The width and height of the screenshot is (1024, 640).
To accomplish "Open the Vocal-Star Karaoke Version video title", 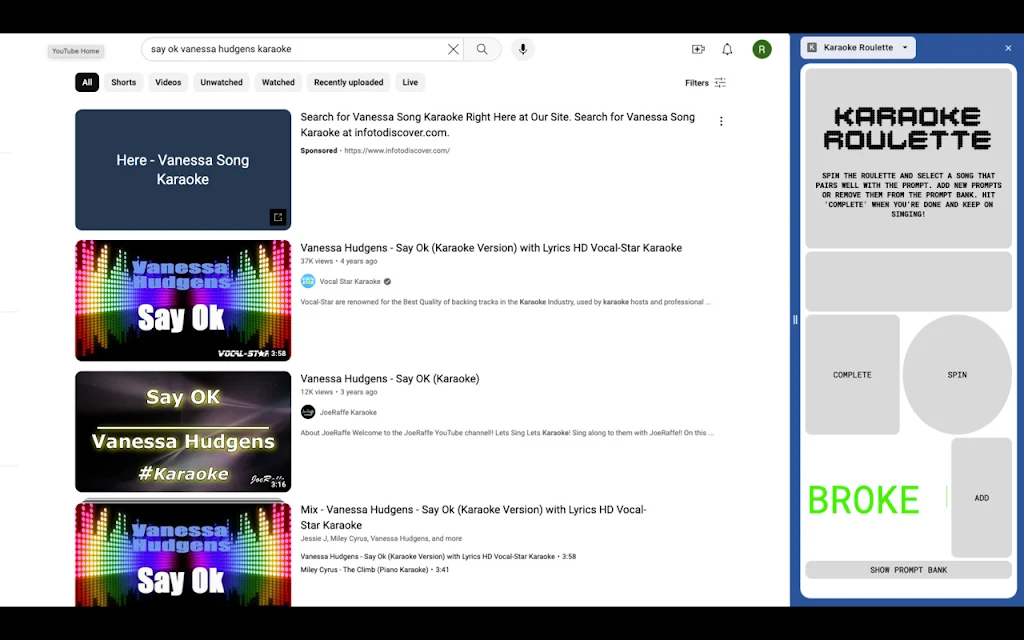I will pos(491,248).
